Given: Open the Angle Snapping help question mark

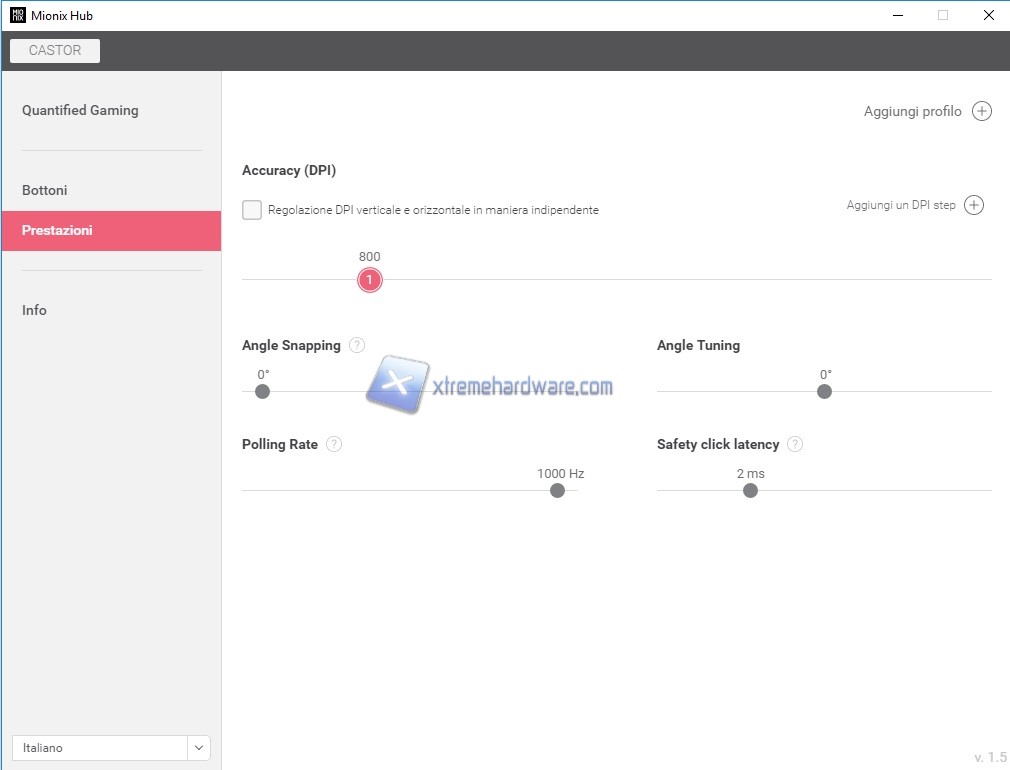Looking at the screenshot, I should [x=357, y=345].
